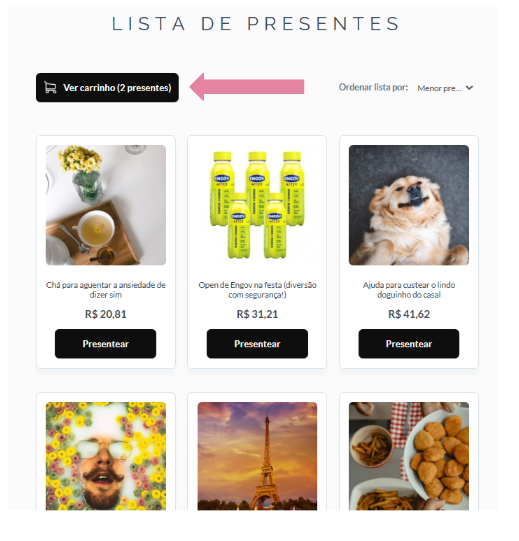Click Presentear for the doguinho do casal
This screenshot has height=541, width=519.
[409, 344]
